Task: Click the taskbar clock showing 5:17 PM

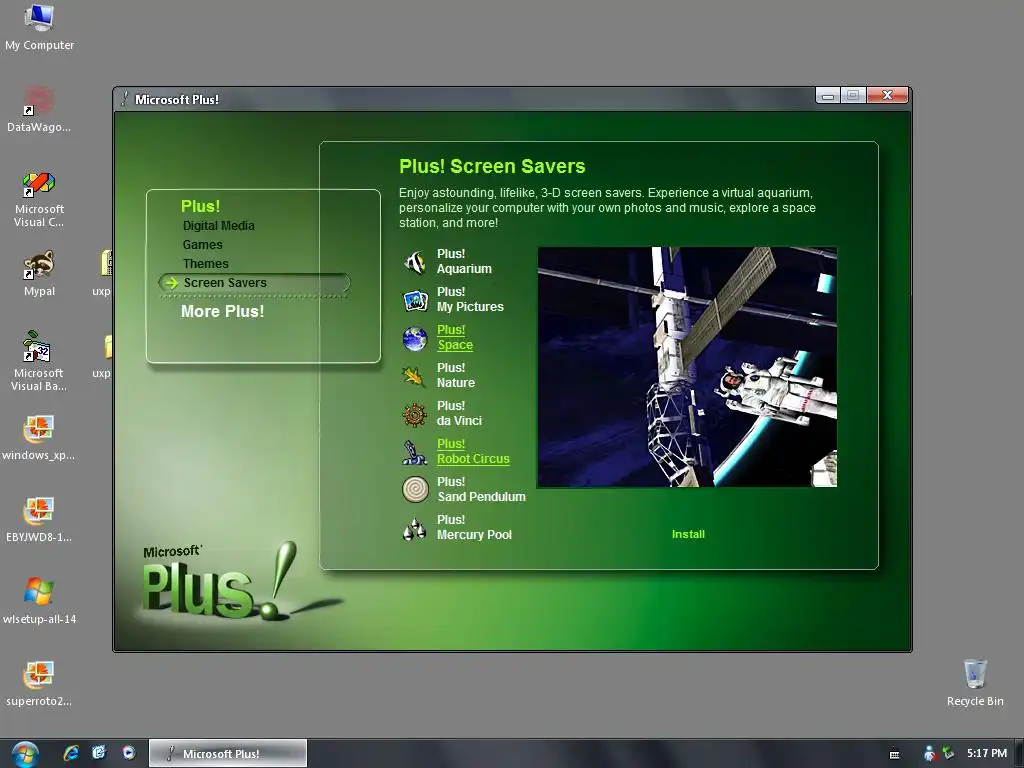Action: (987, 754)
